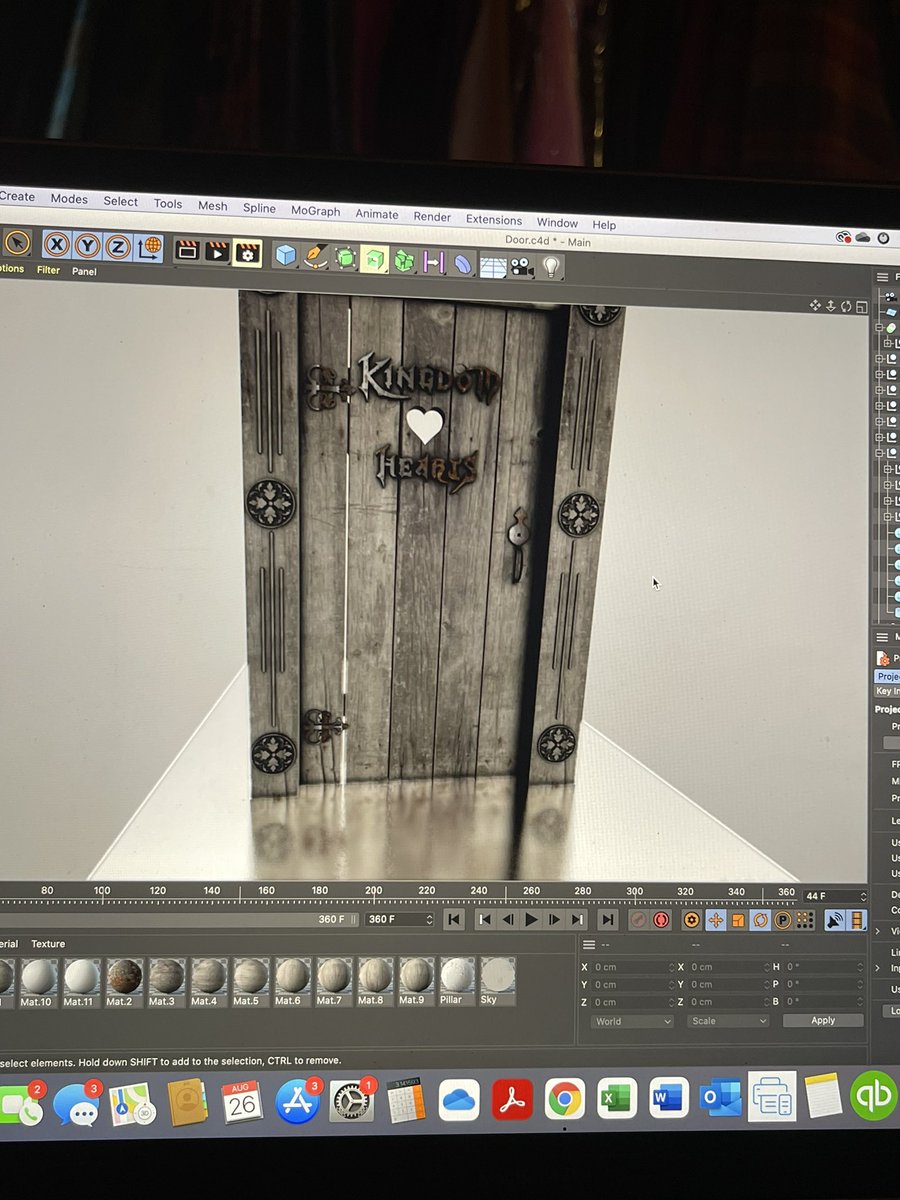Lock the X axis
Screen dimensions: 900x1200
(57, 244)
